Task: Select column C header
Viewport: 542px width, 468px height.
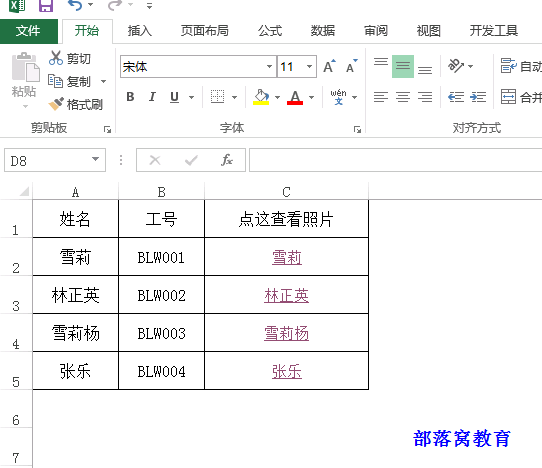Action: 286,192
